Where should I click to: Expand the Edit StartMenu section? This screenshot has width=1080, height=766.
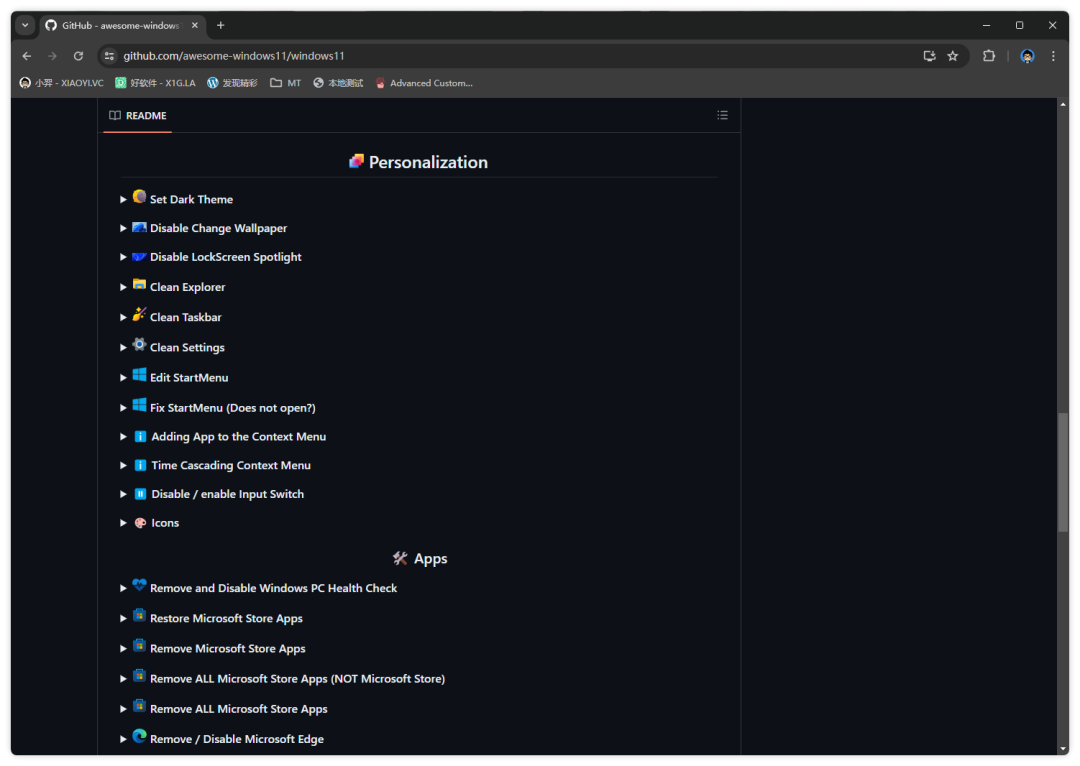click(x=123, y=377)
